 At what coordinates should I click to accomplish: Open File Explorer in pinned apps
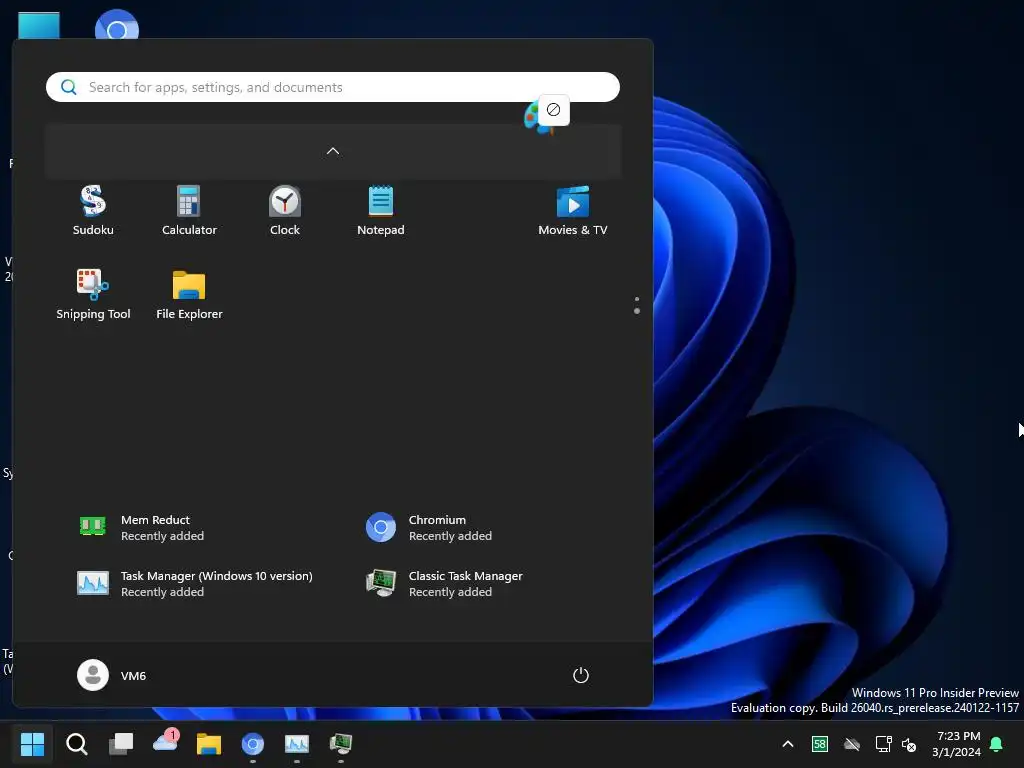pyautogui.click(x=189, y=294)
